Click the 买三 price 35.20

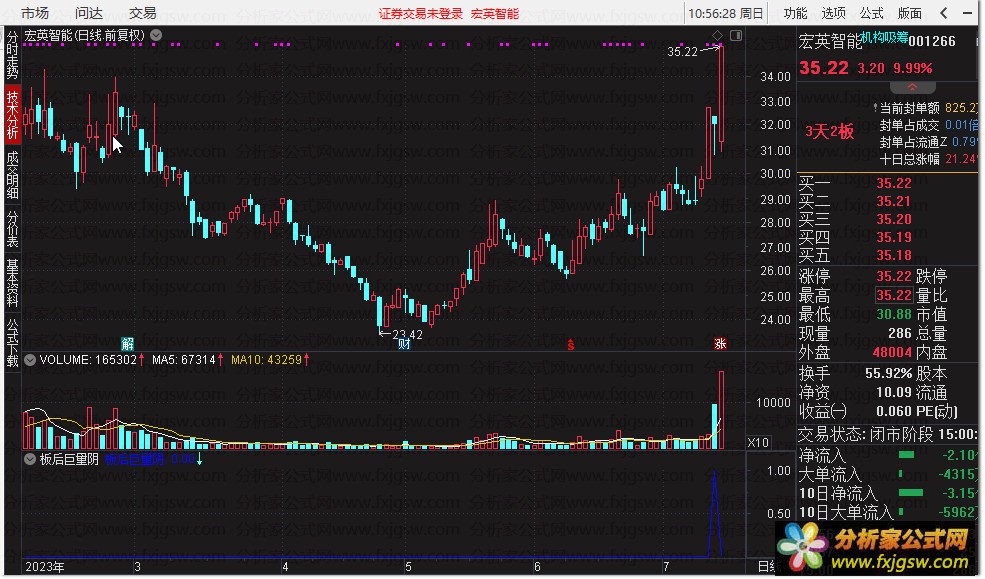(x=894, y=220)
